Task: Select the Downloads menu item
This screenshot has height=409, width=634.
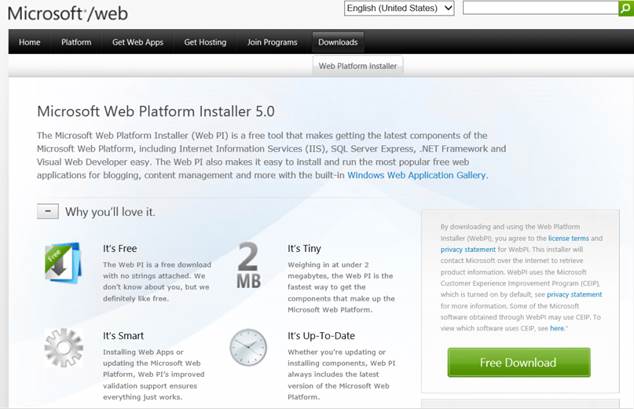Action: (338, 42)
